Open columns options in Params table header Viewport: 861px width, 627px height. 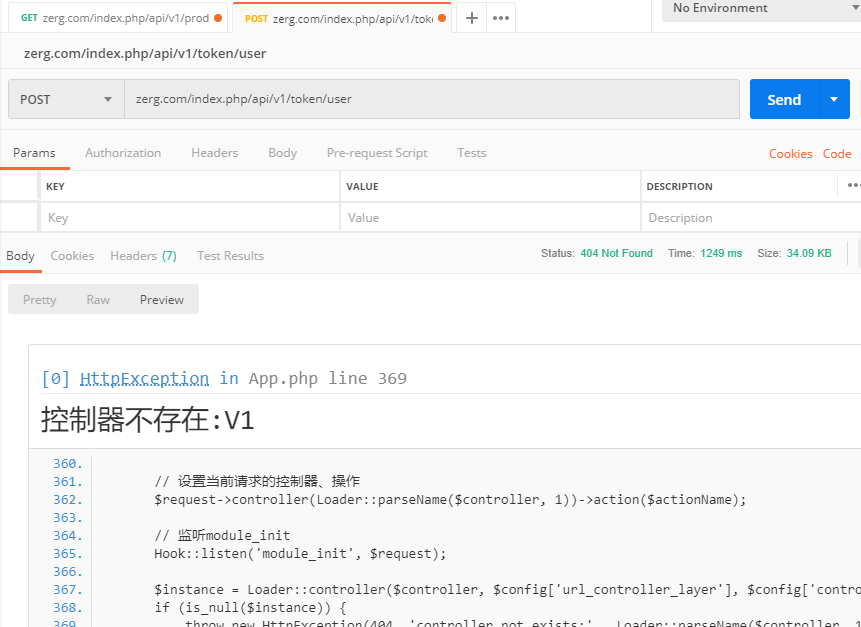(x=853, y=186)
